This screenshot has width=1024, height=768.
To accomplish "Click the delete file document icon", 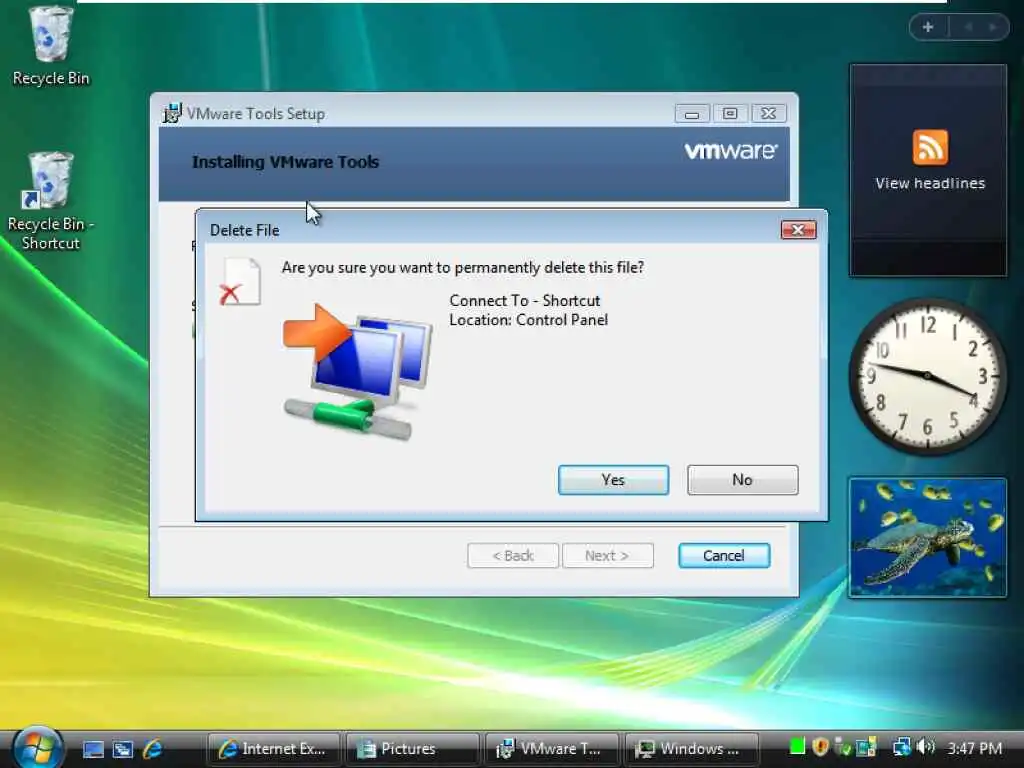I will pyautogui.click(x=240, y=282).
